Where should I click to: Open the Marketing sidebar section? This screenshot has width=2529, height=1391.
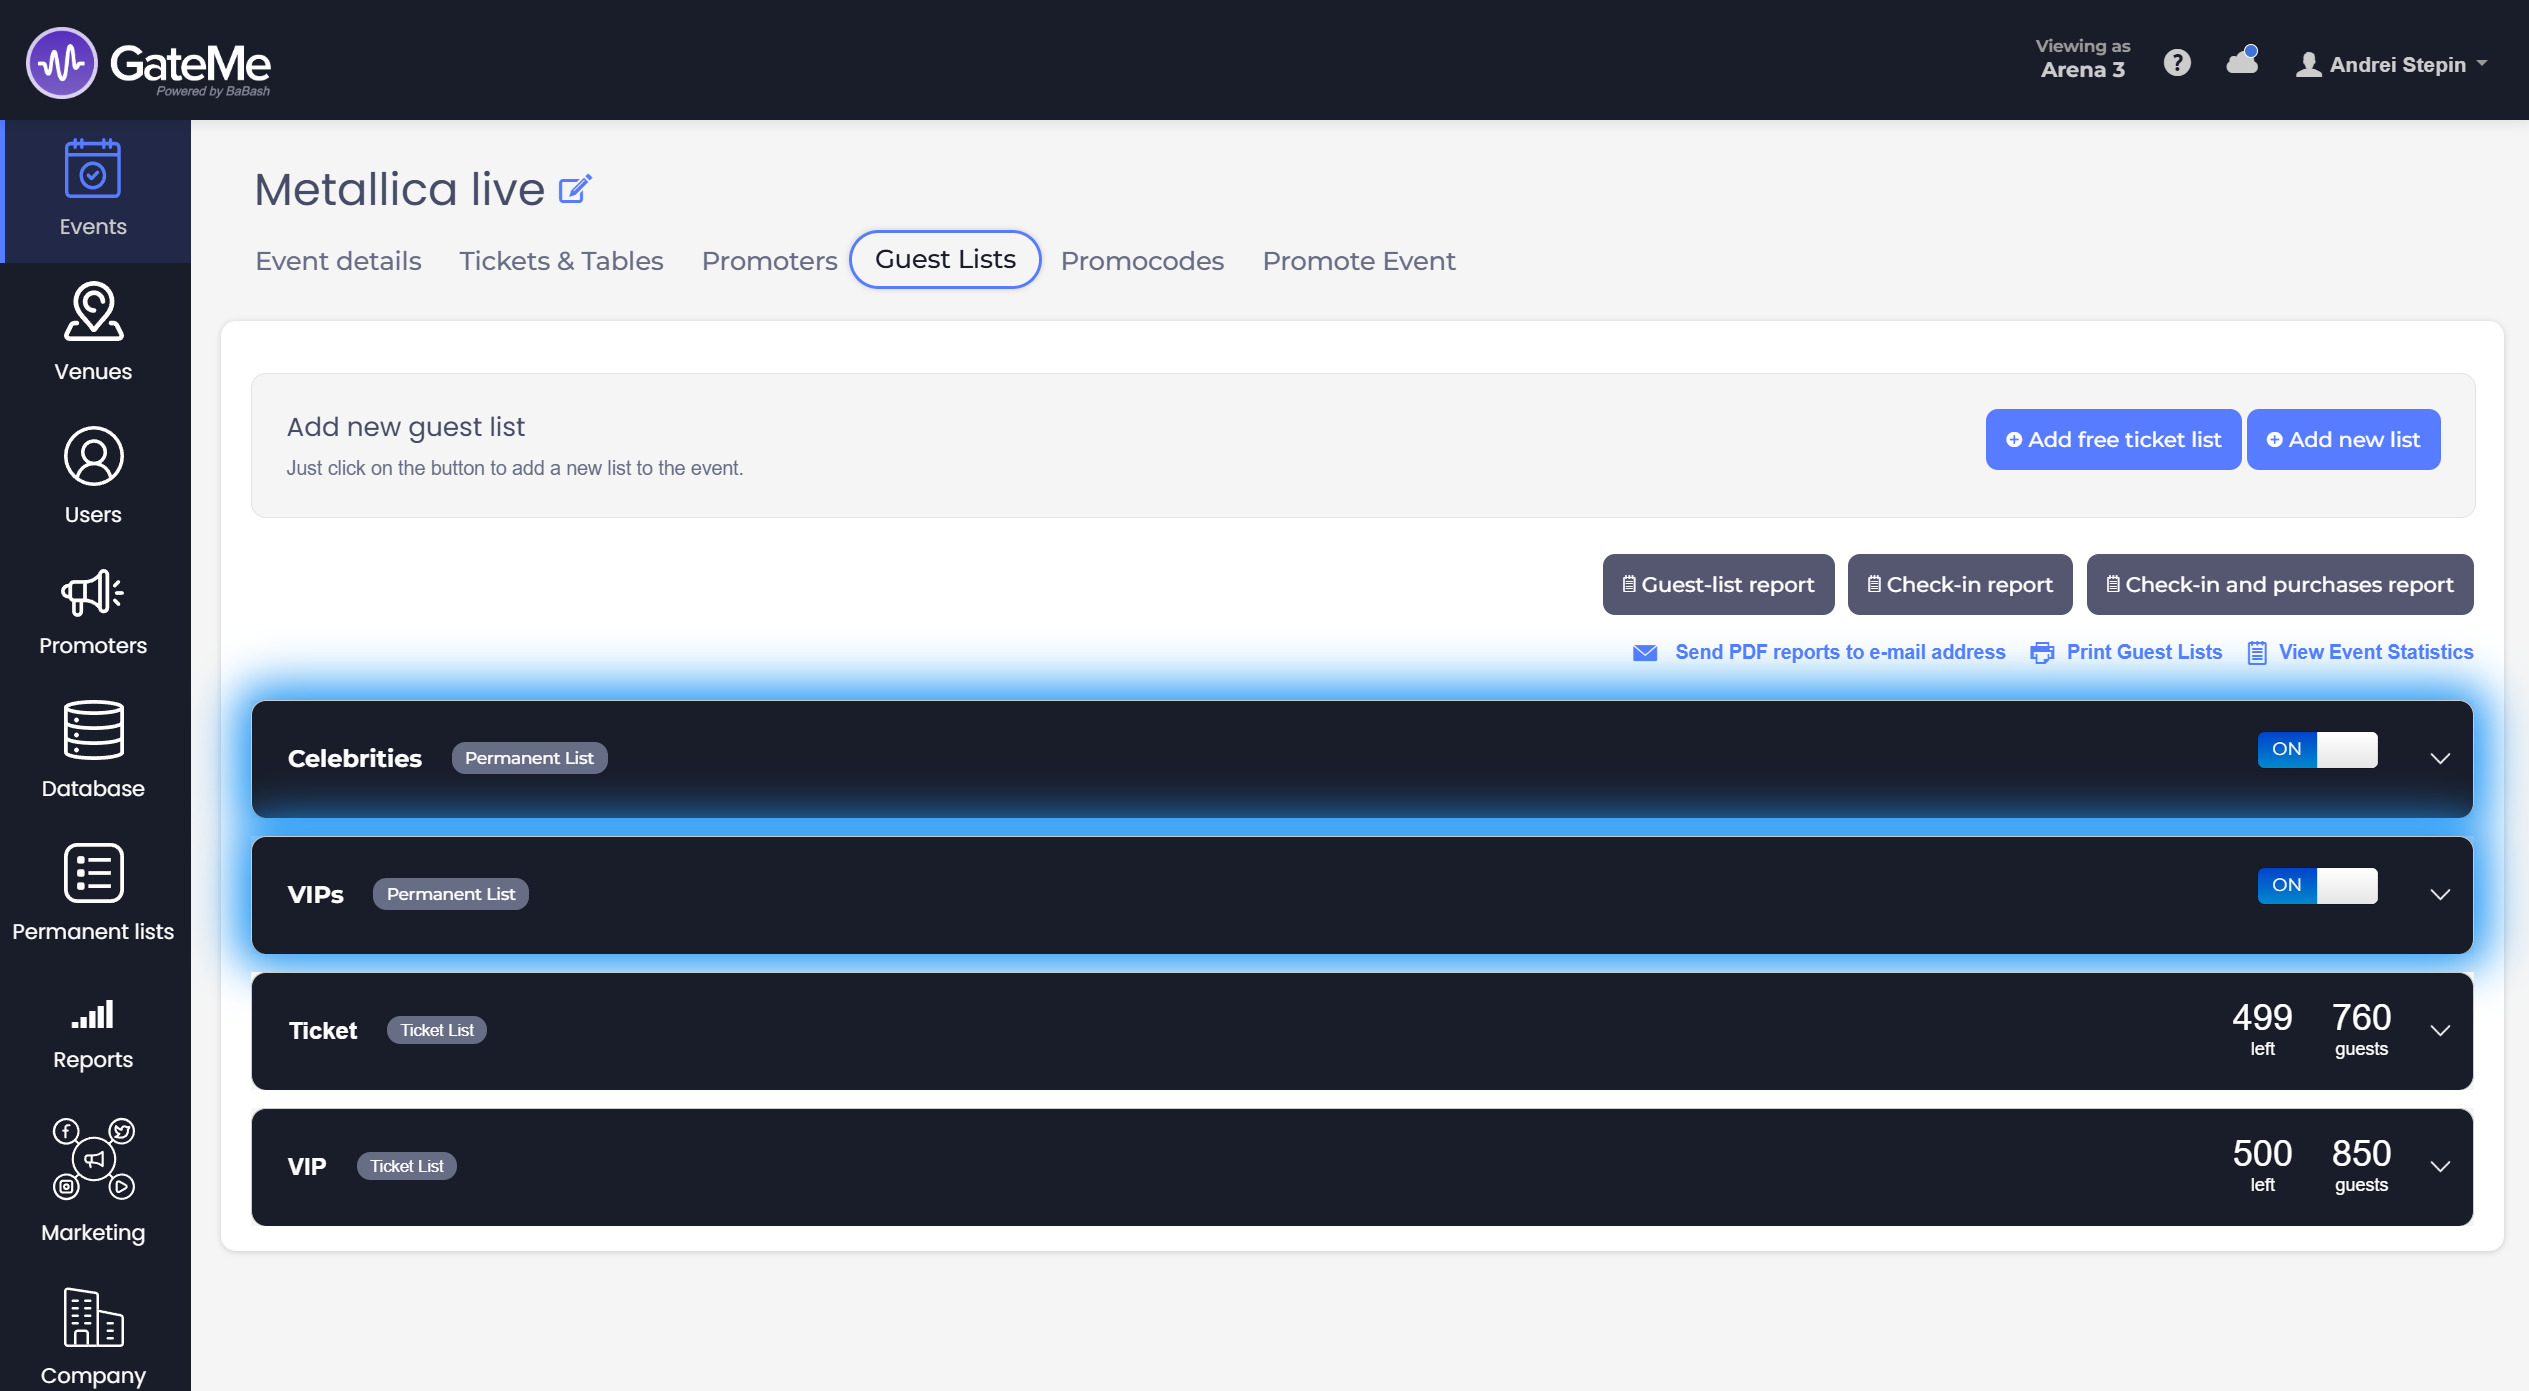(93, 1180)
